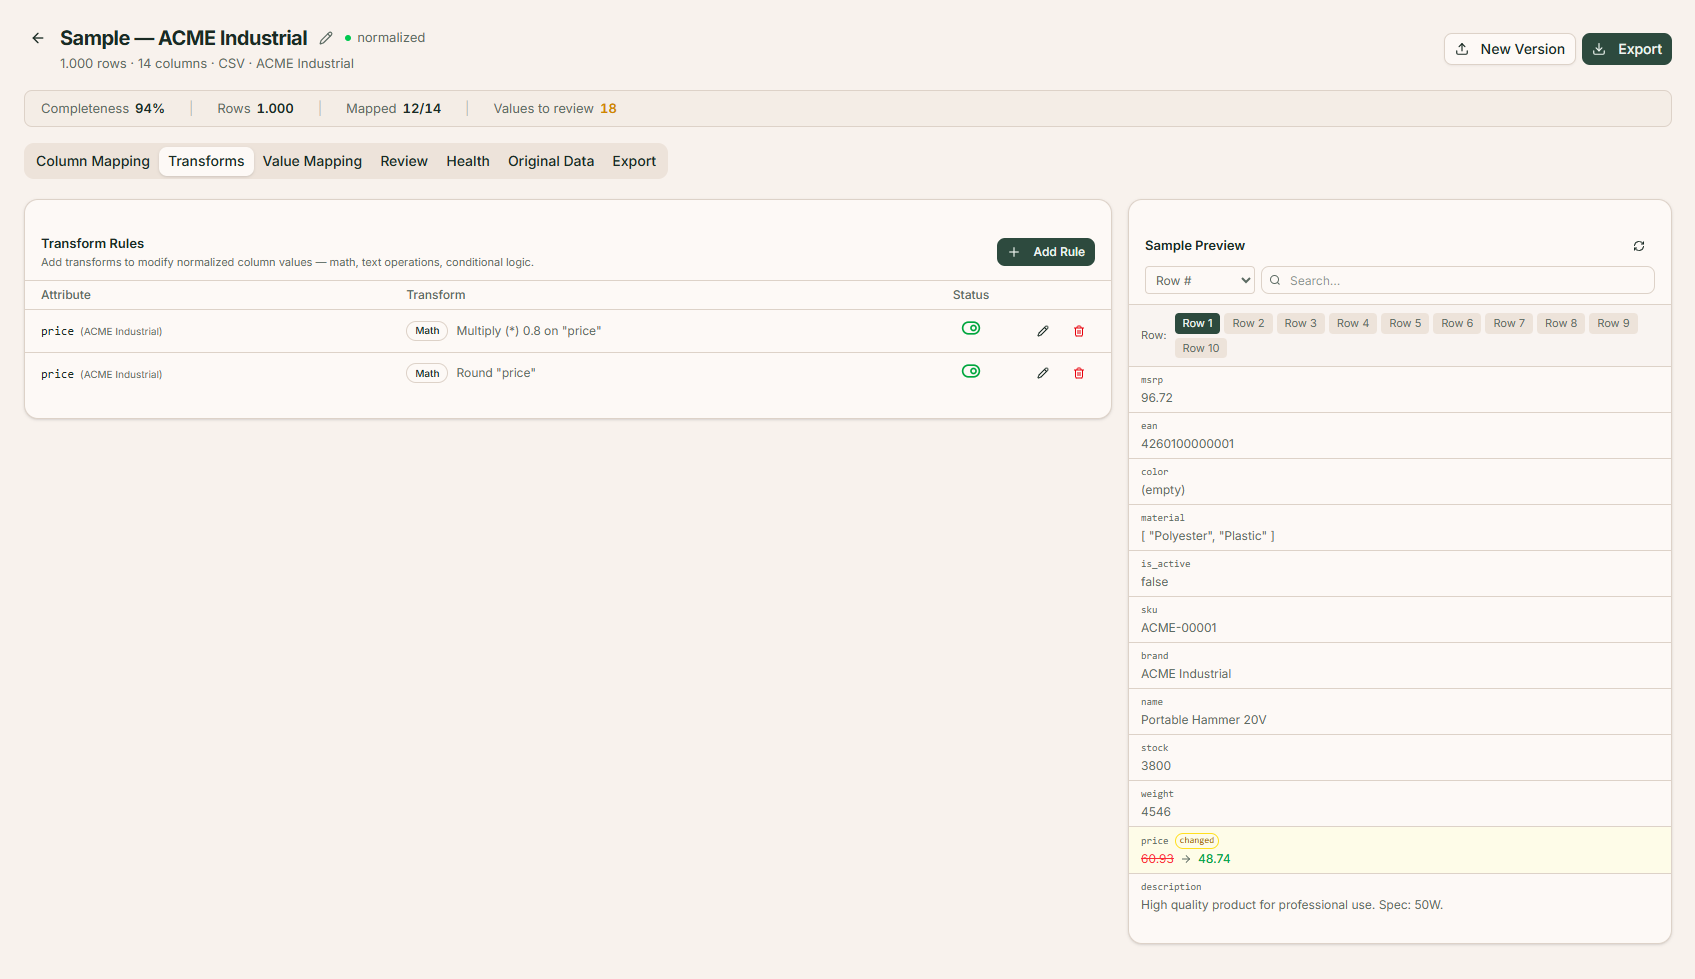Screen dimensions: 1695x979
Task: Delete the Multiply price transform rule
Action: pyautogui.click(x=1079, y=331)
